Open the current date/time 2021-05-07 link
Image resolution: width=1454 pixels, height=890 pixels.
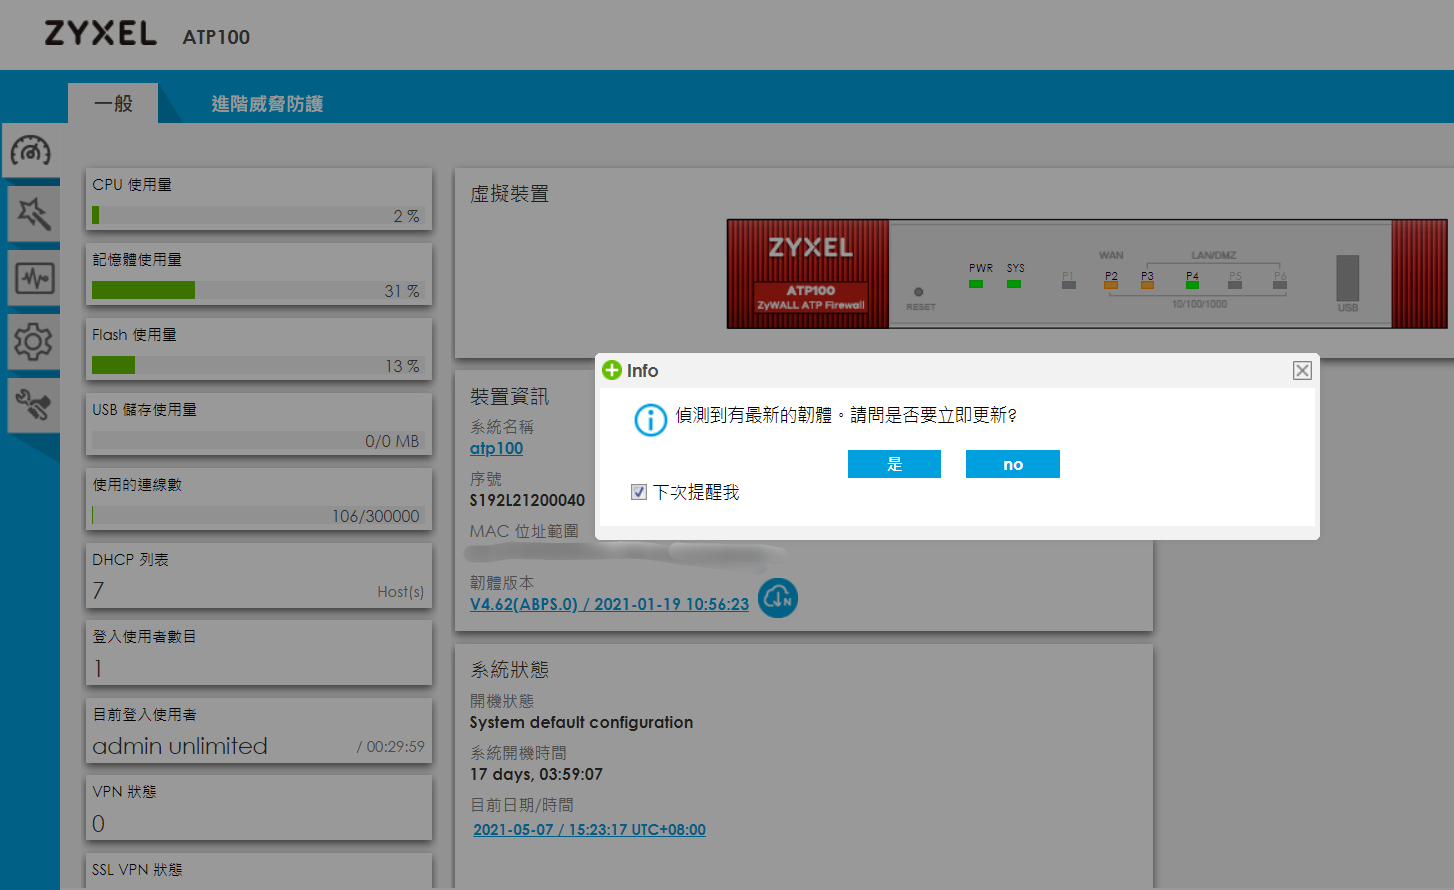(x=589, y=830)
